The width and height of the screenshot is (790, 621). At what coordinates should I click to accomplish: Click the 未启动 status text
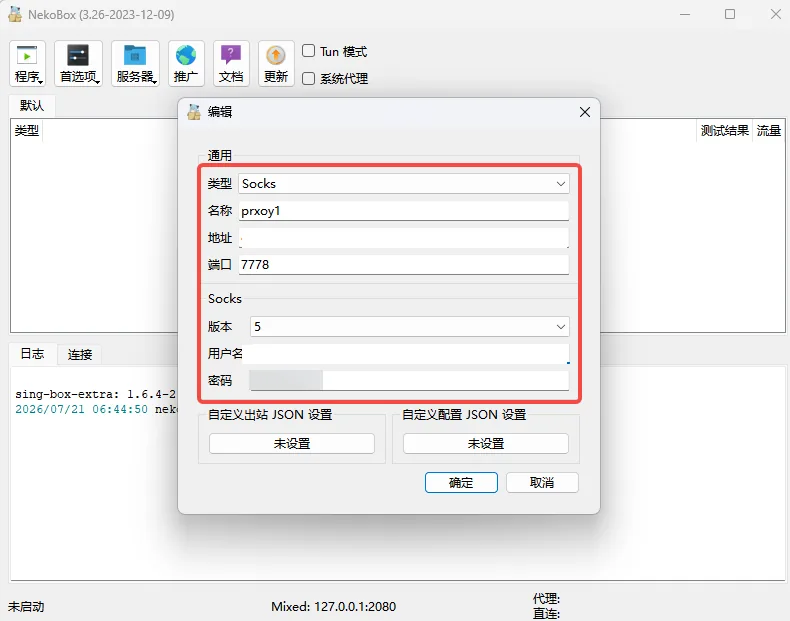point(26,606)
